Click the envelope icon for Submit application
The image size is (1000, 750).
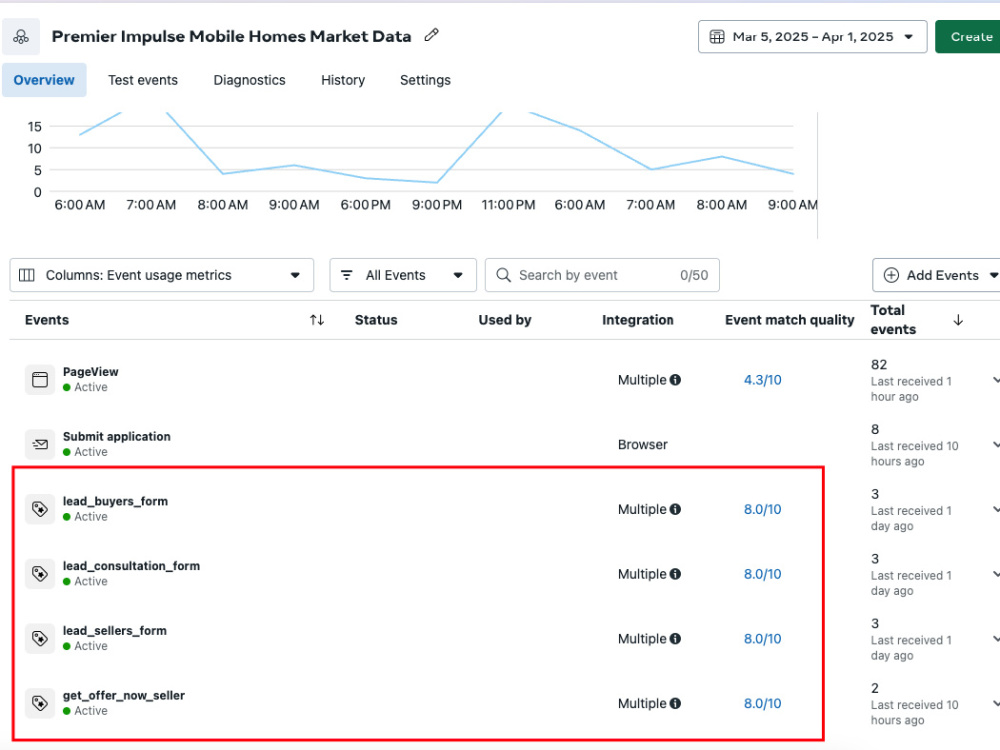click(x=40, y=445)
